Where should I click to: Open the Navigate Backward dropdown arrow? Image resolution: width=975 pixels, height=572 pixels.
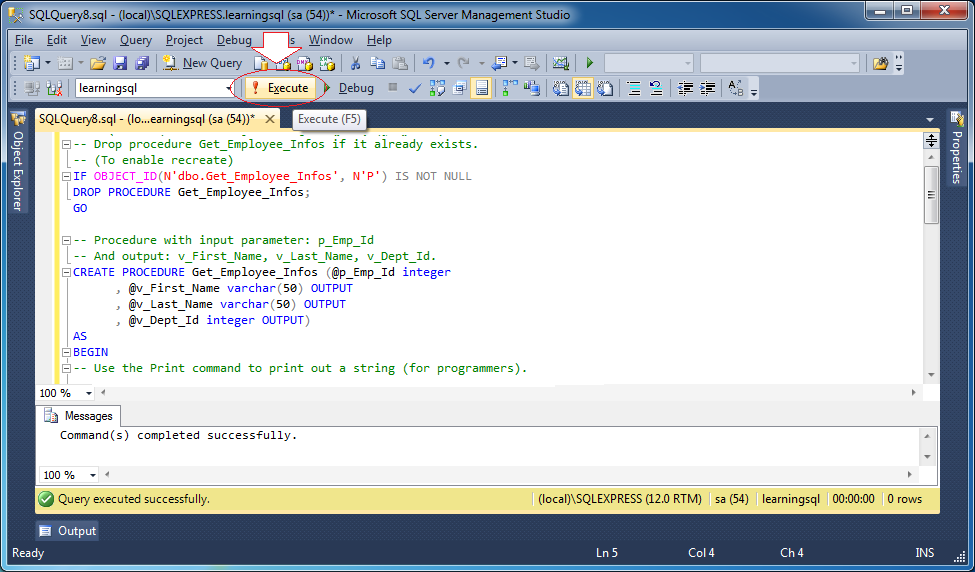click(515, 63)
